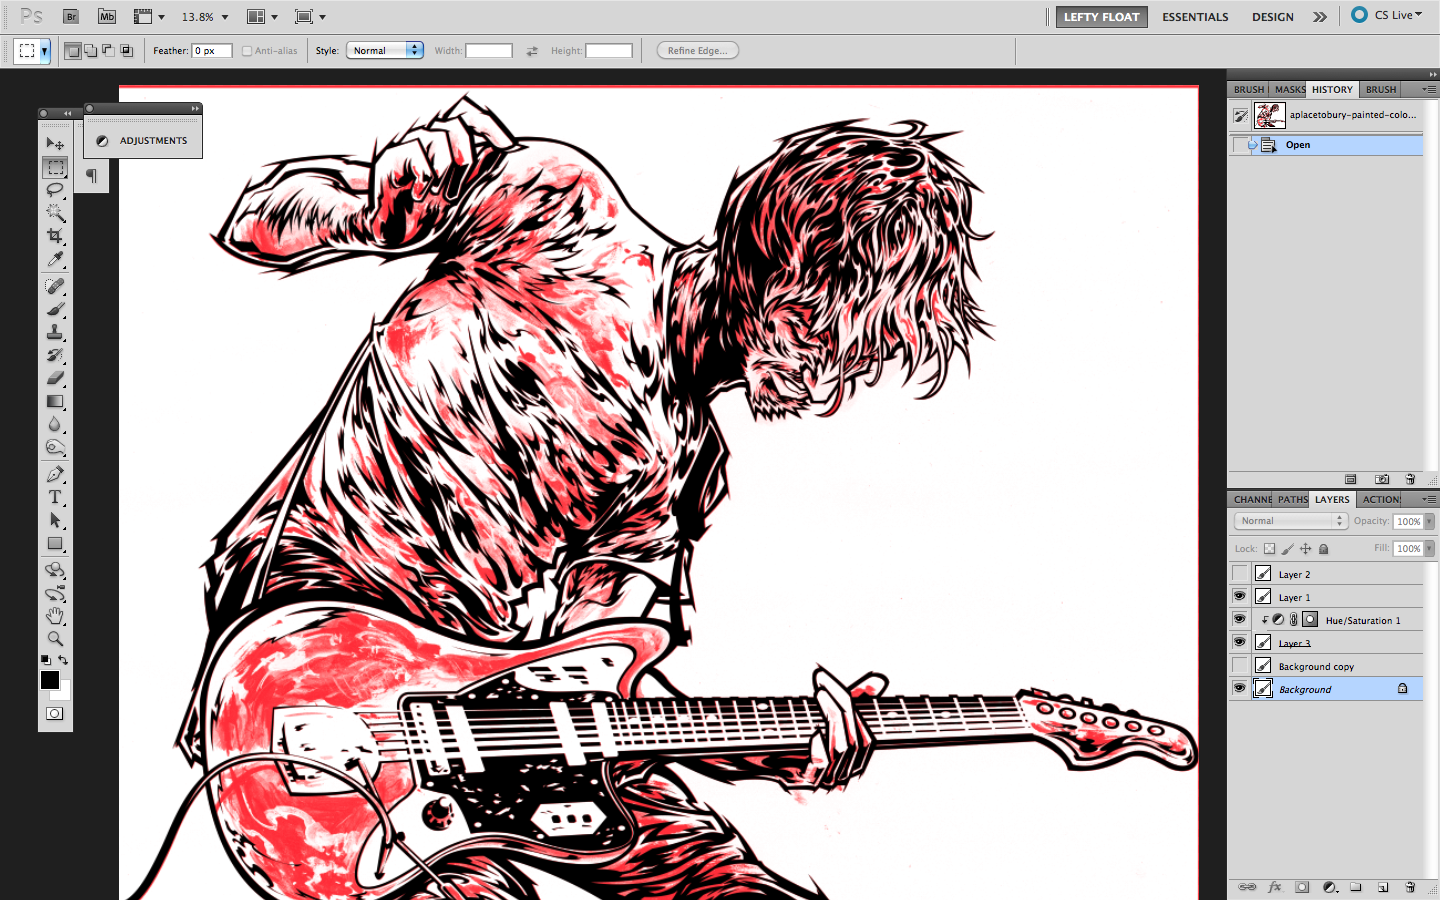Image resolution: width=1440 pixels, height=900 pixels.
Task: Open the Opacity slider arrow
Action: pos(1430,521)
